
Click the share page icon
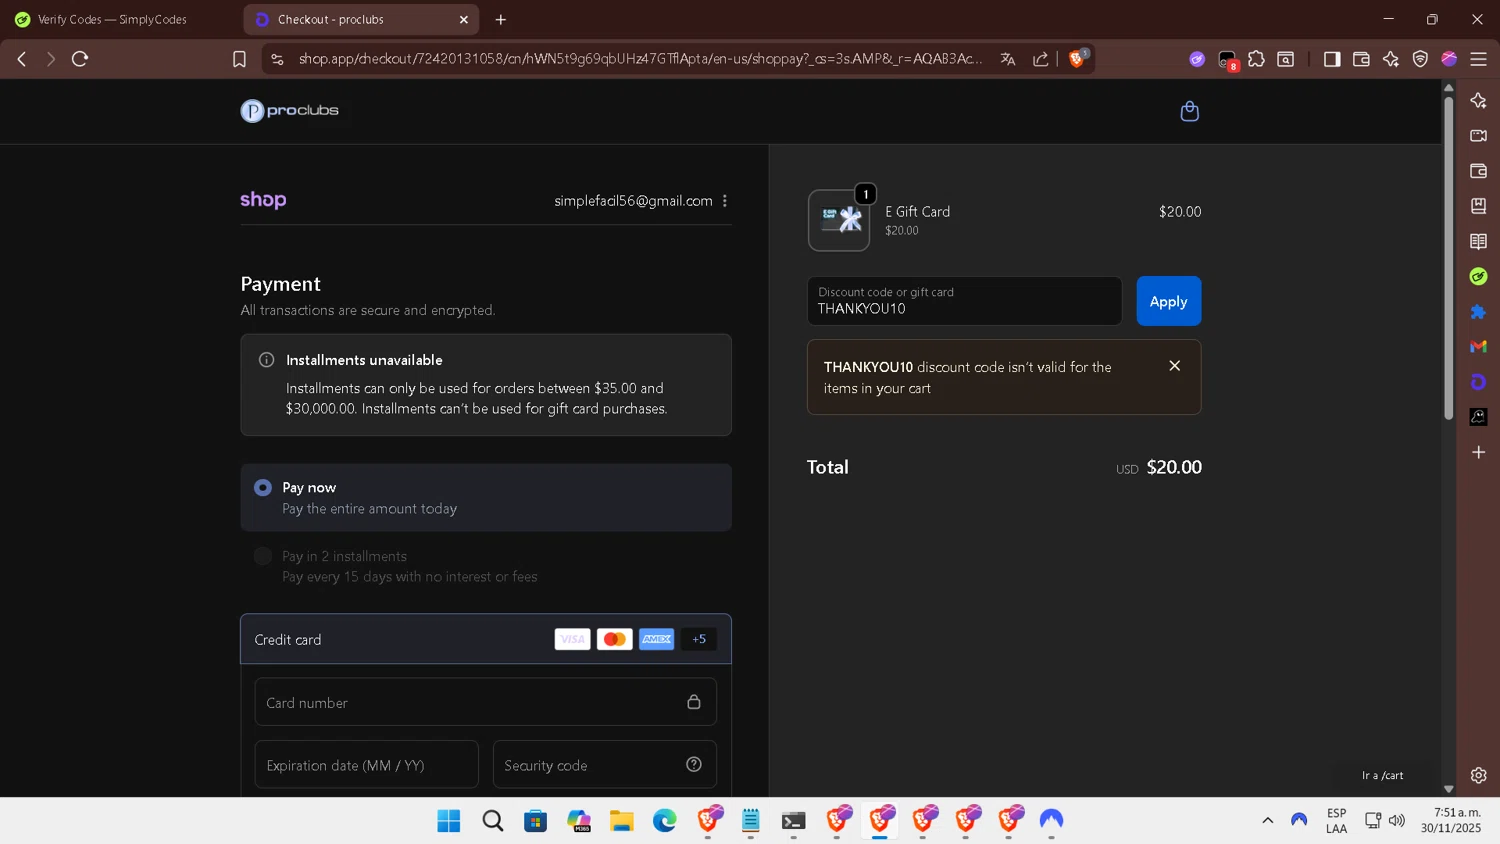click(1041, 59)
